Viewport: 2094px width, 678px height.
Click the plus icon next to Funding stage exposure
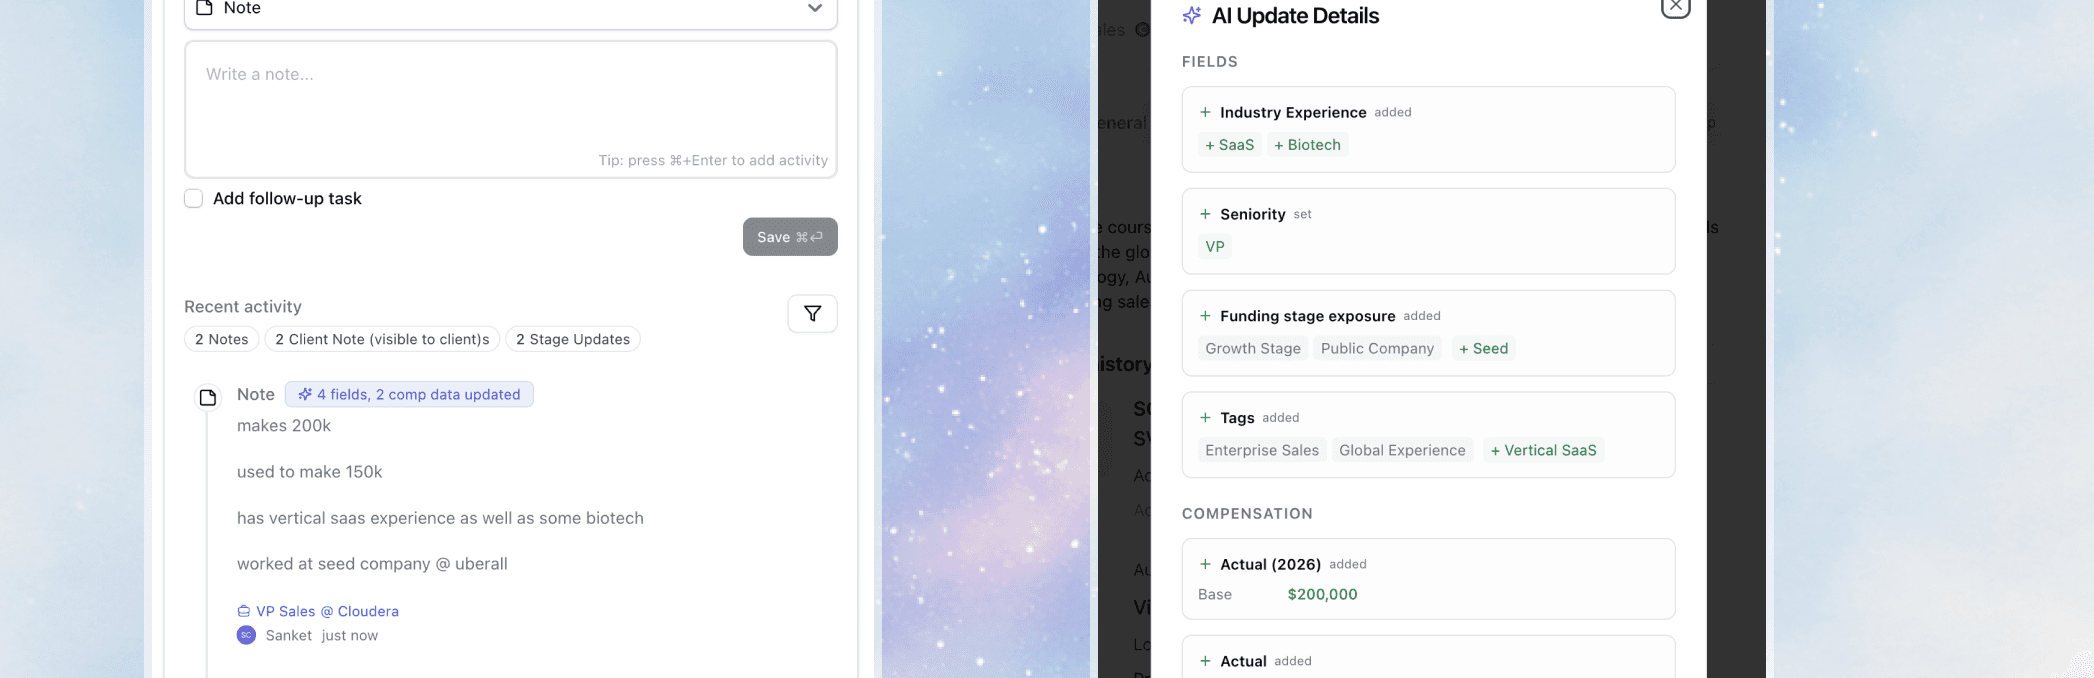tap(1205, 315)
